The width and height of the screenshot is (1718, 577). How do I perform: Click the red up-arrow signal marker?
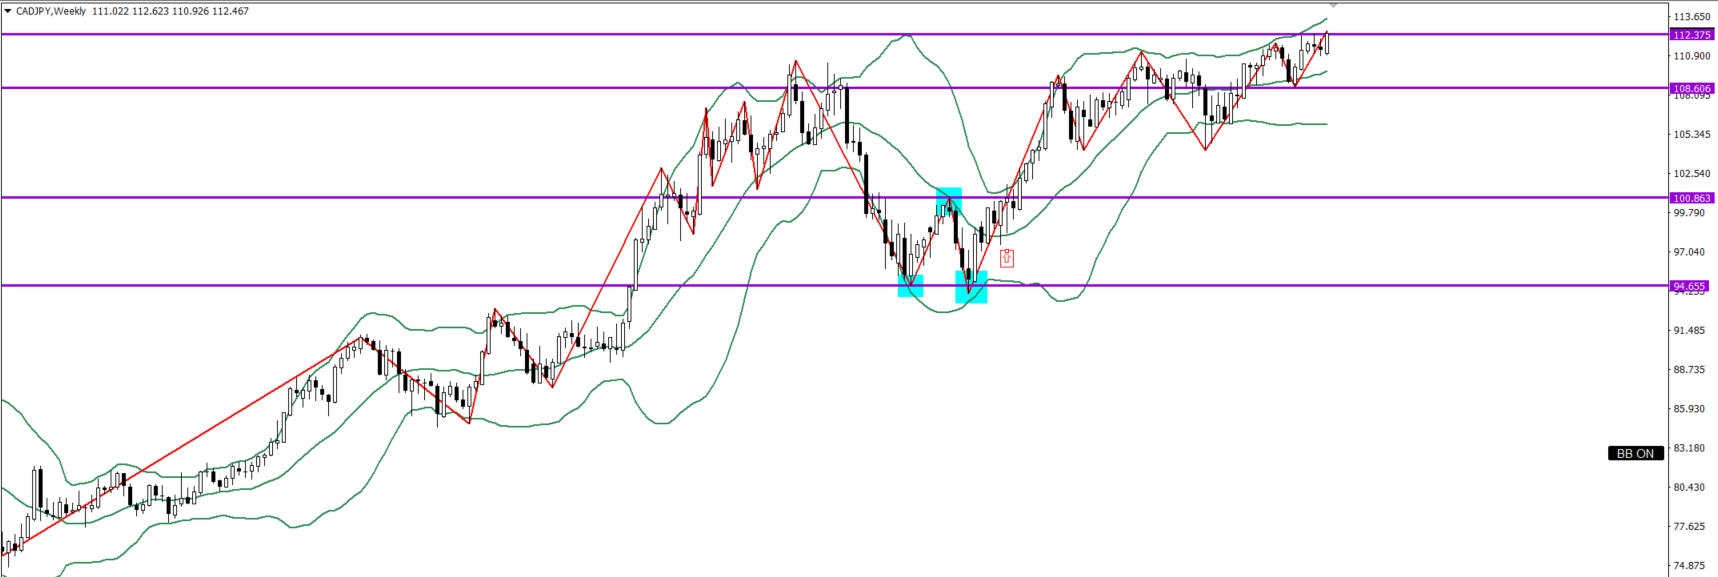(x=1006, y=258)
